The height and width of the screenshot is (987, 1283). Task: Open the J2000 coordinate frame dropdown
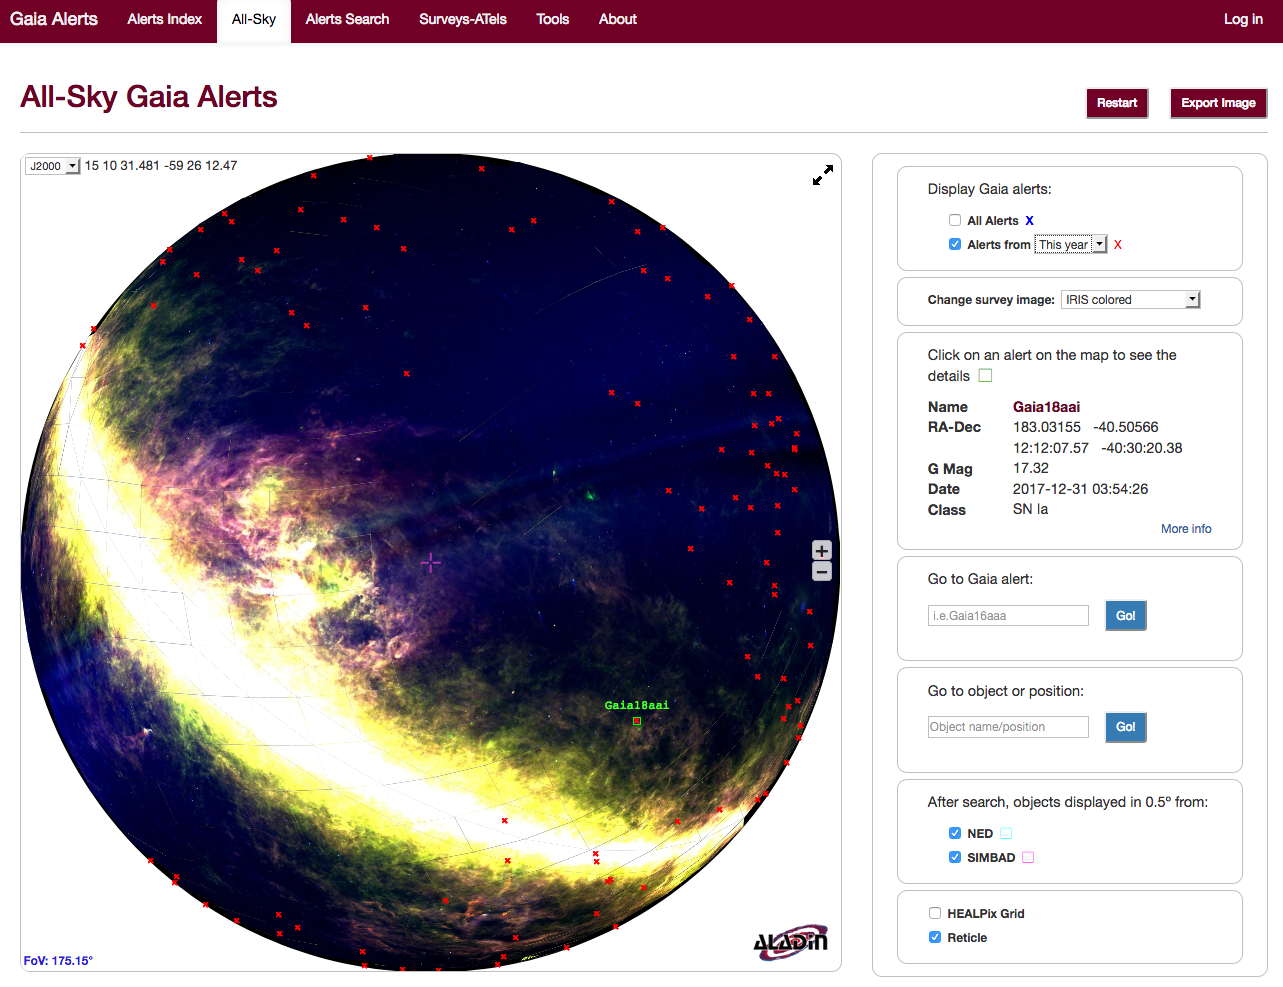53,166
